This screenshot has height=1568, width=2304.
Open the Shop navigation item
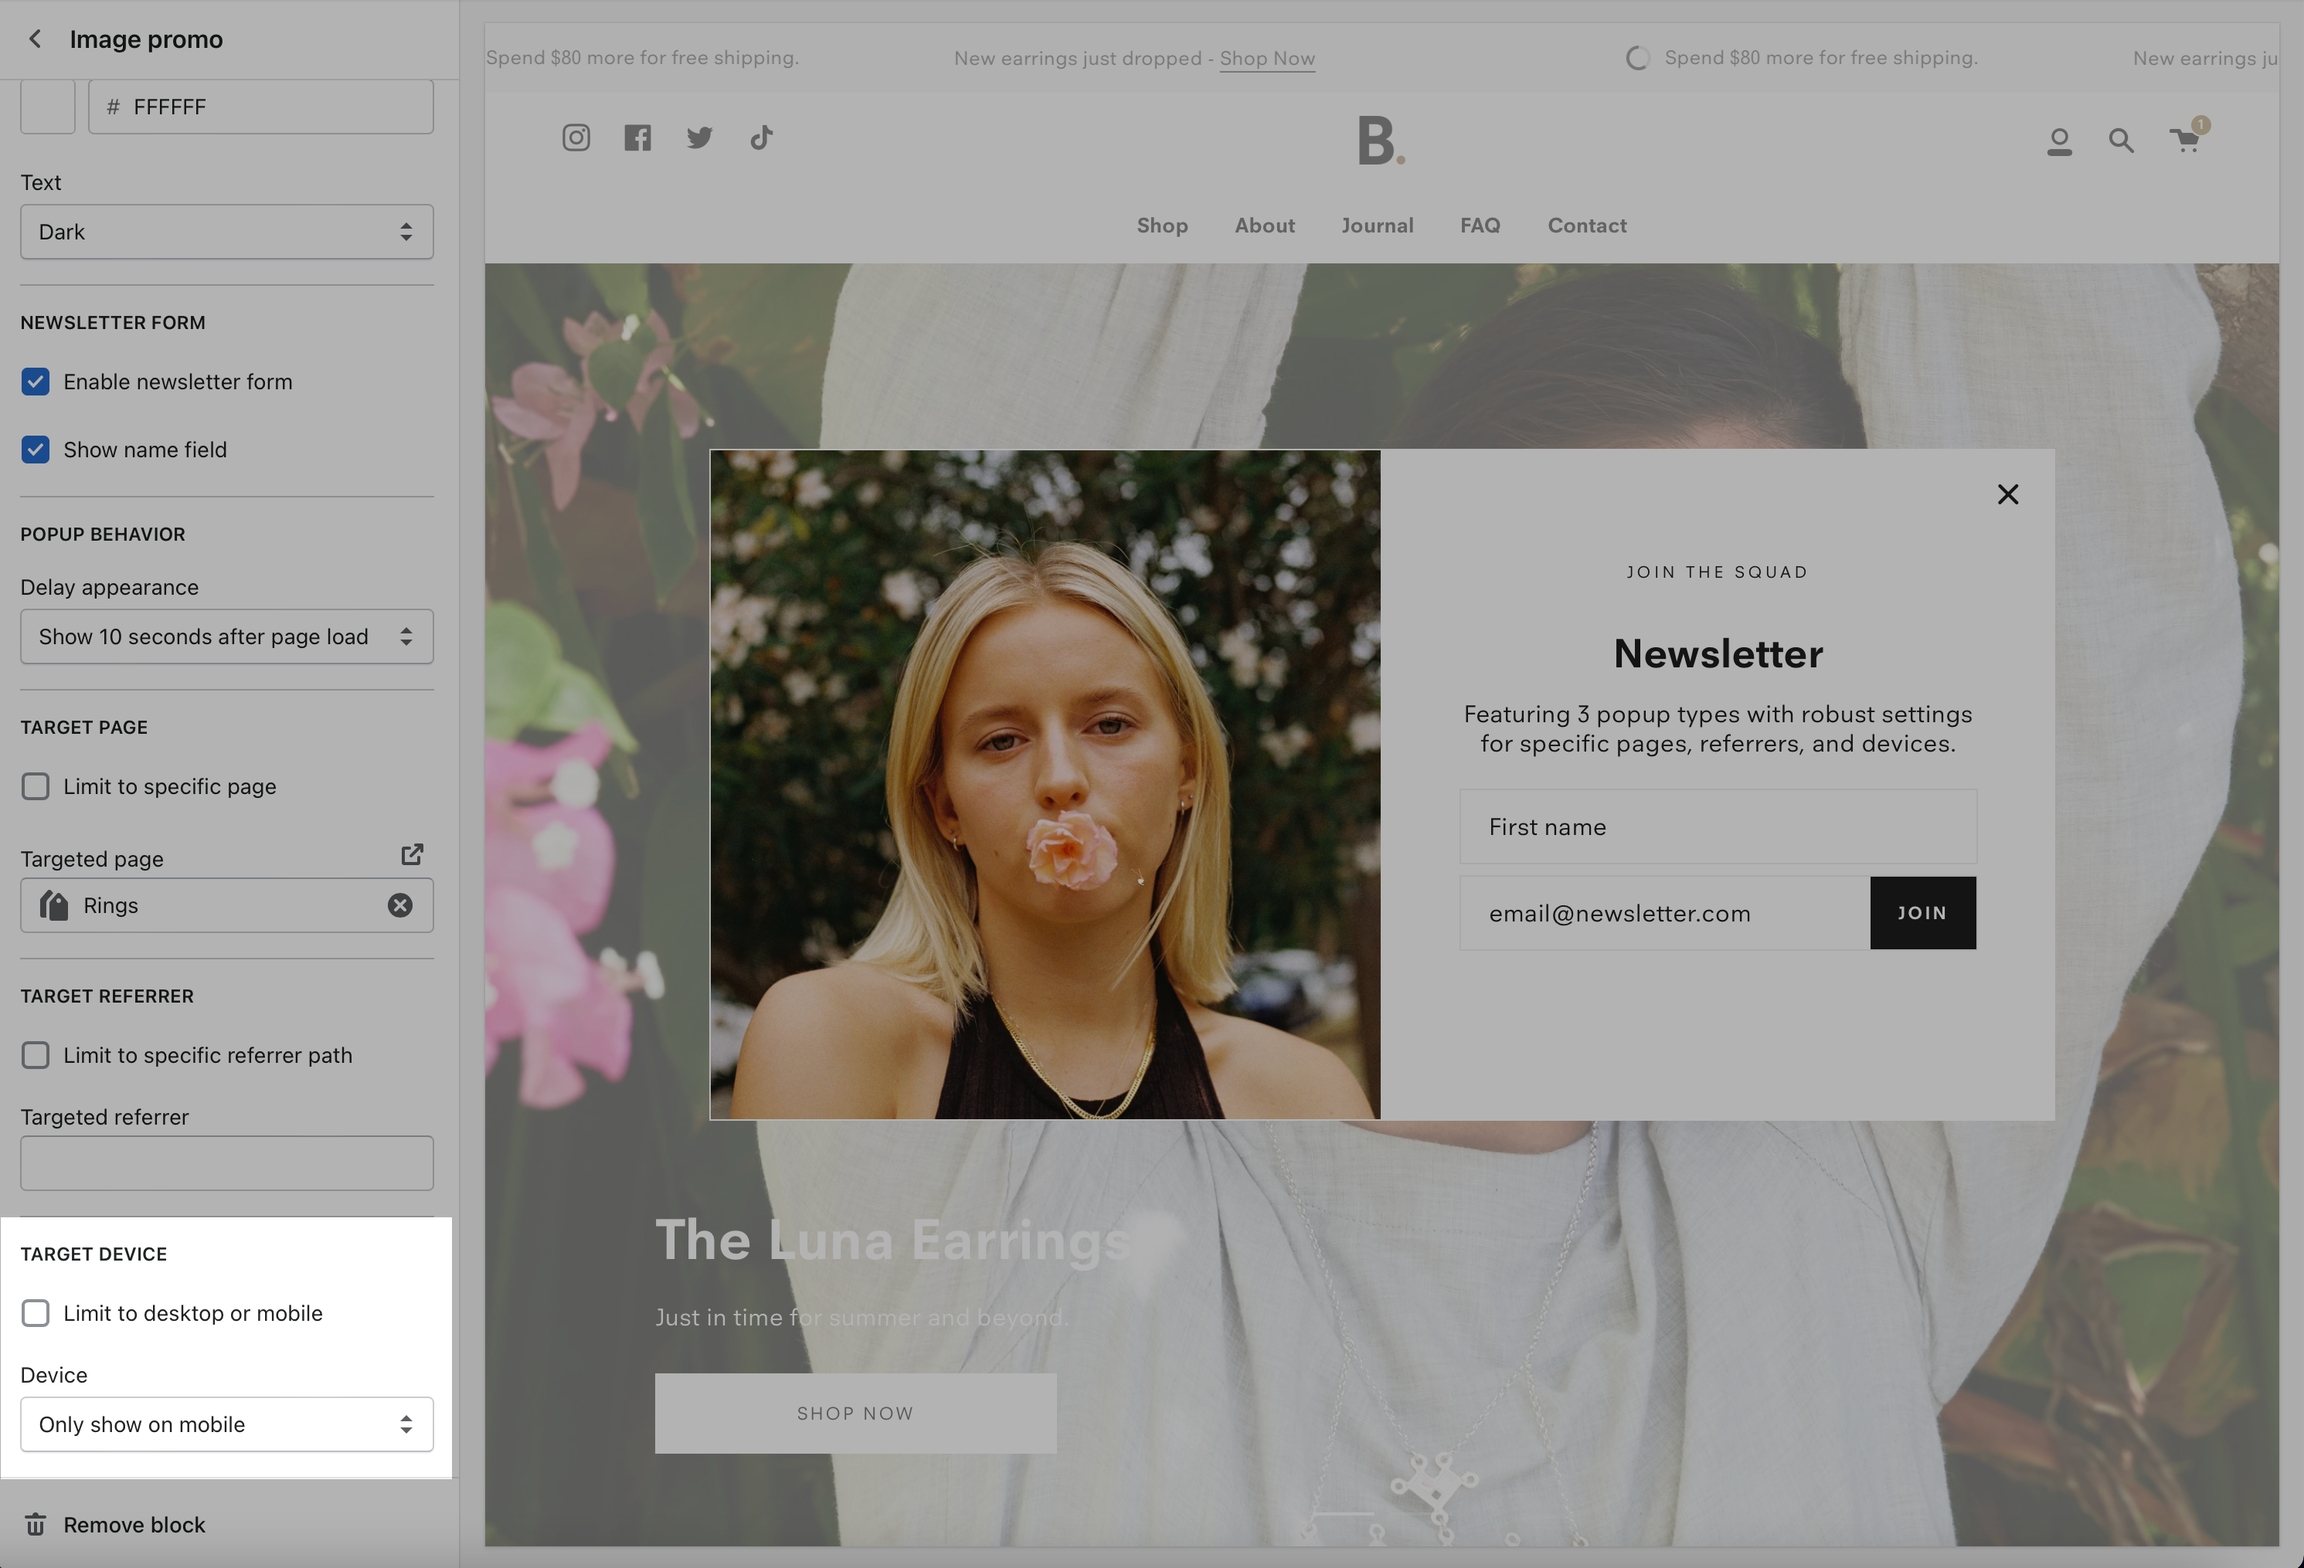pos(1162,226)
